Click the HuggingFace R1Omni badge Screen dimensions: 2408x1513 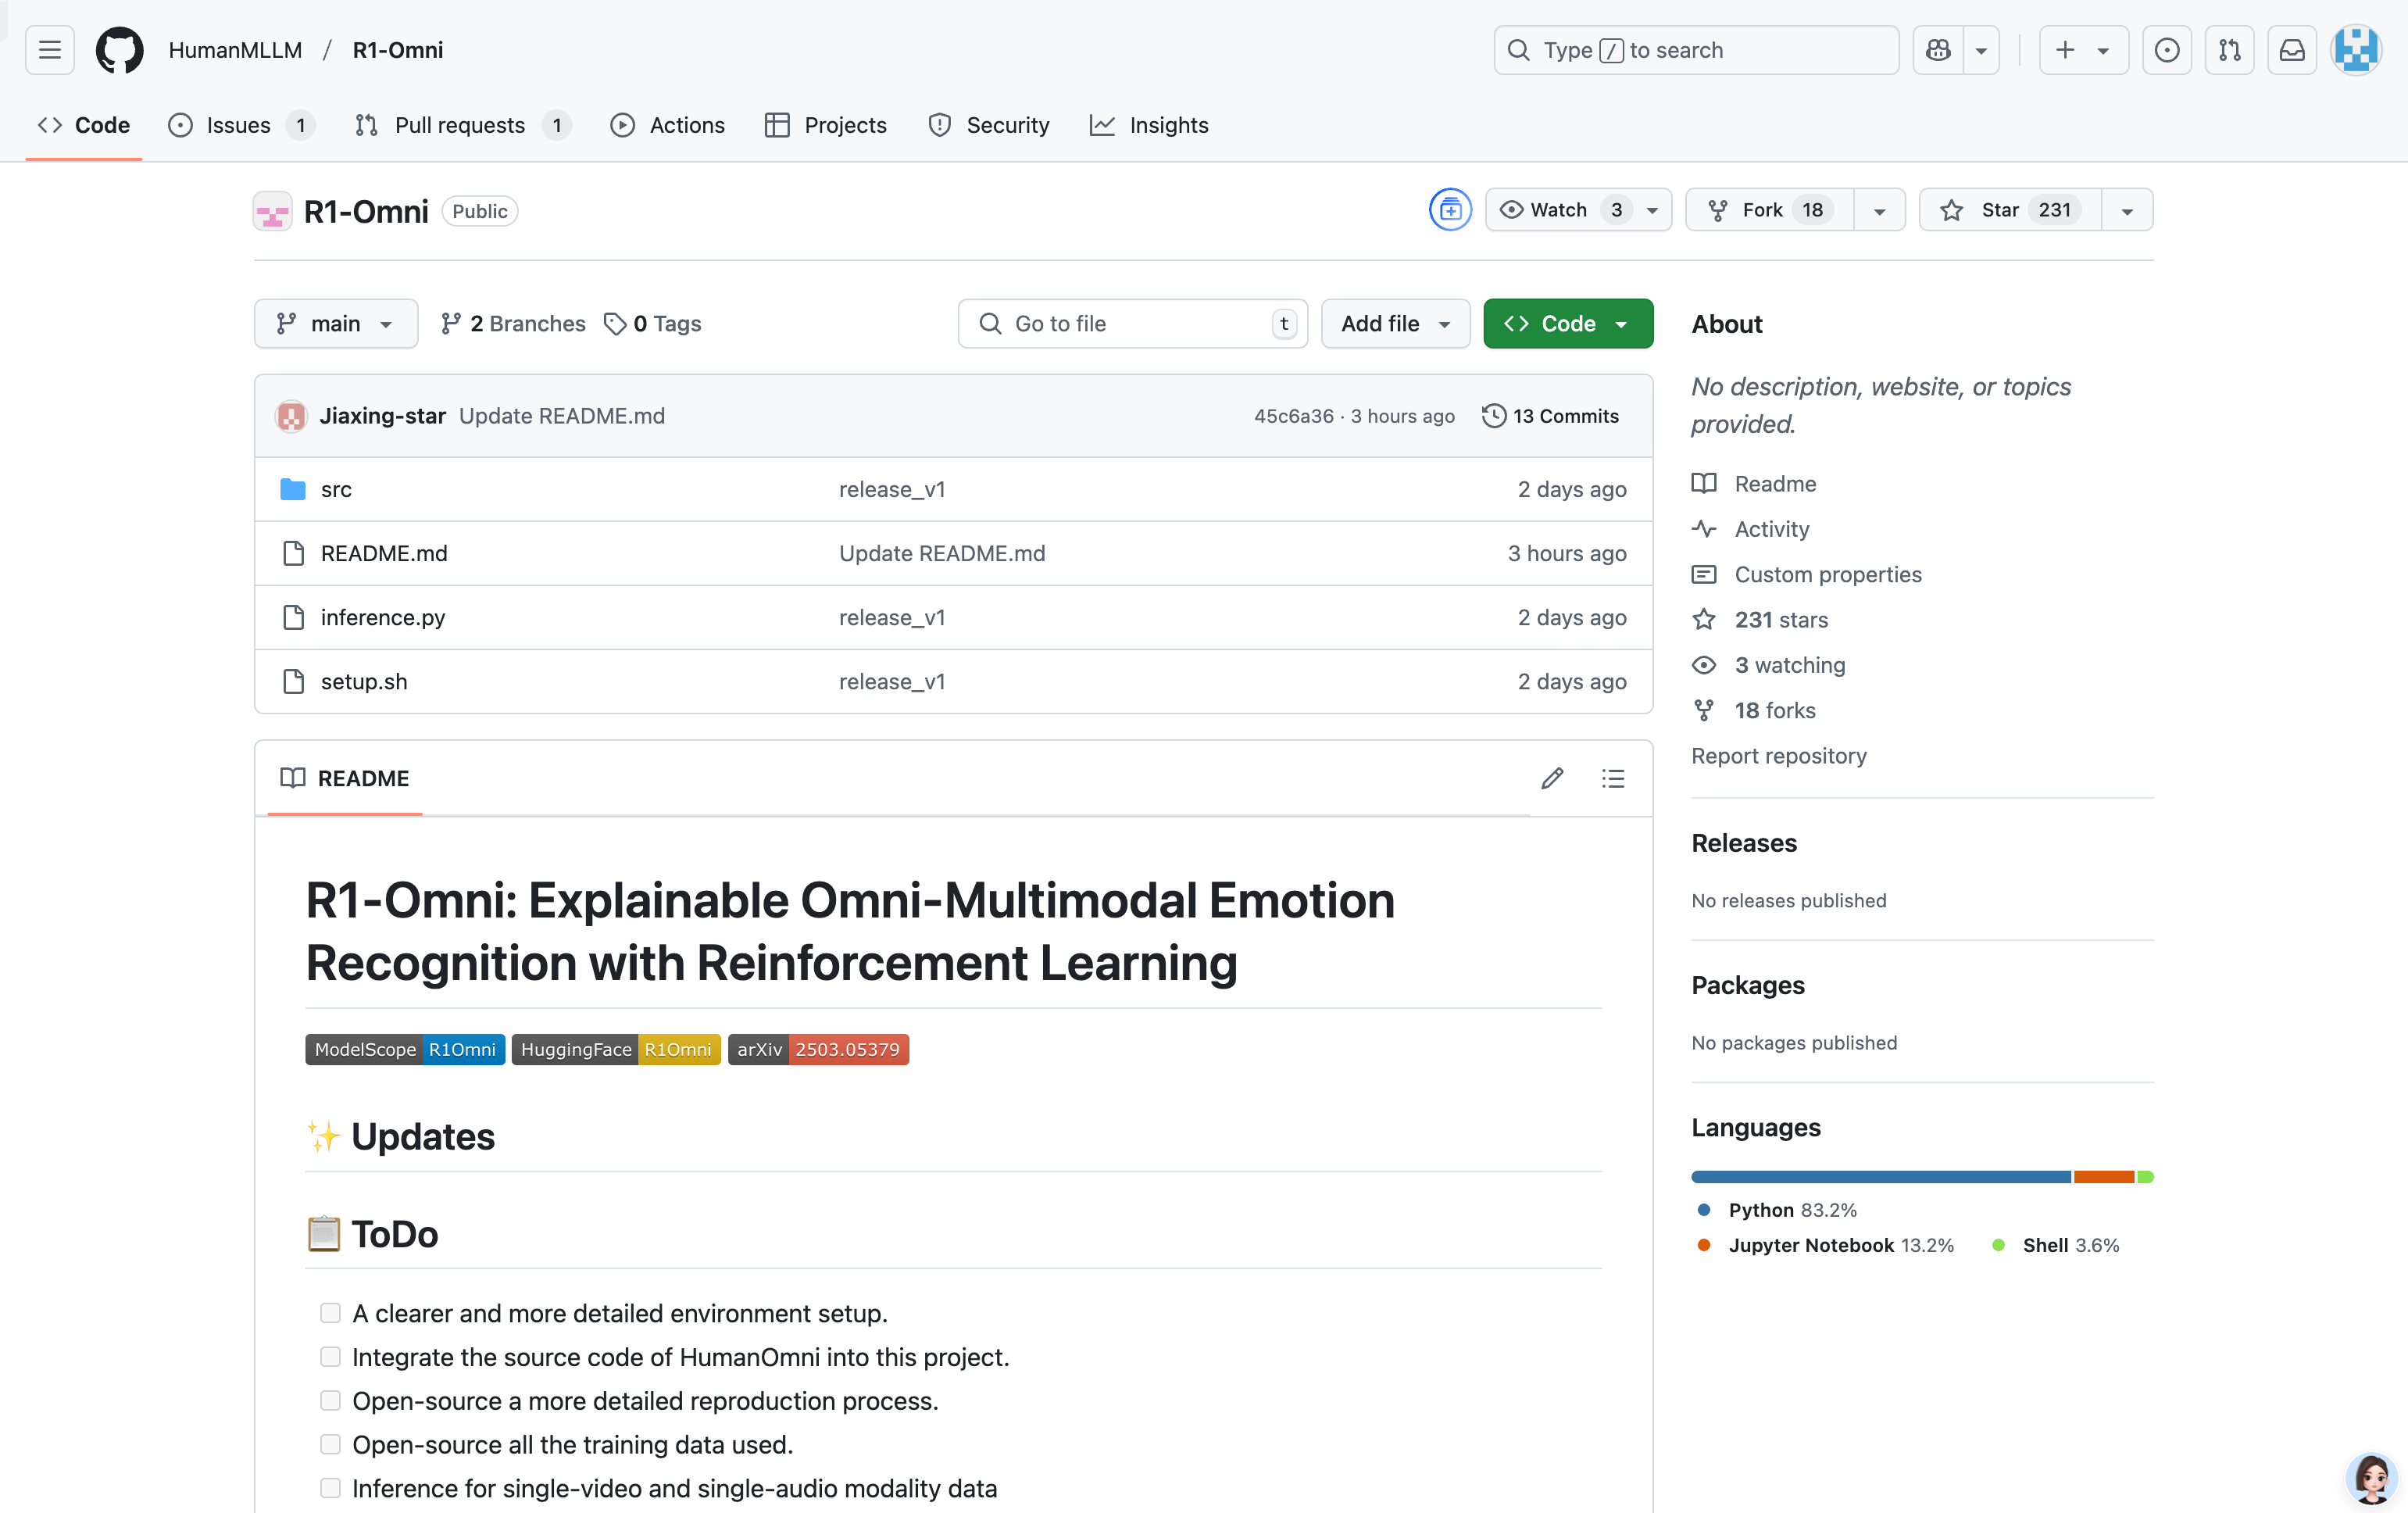[616, 1049]
